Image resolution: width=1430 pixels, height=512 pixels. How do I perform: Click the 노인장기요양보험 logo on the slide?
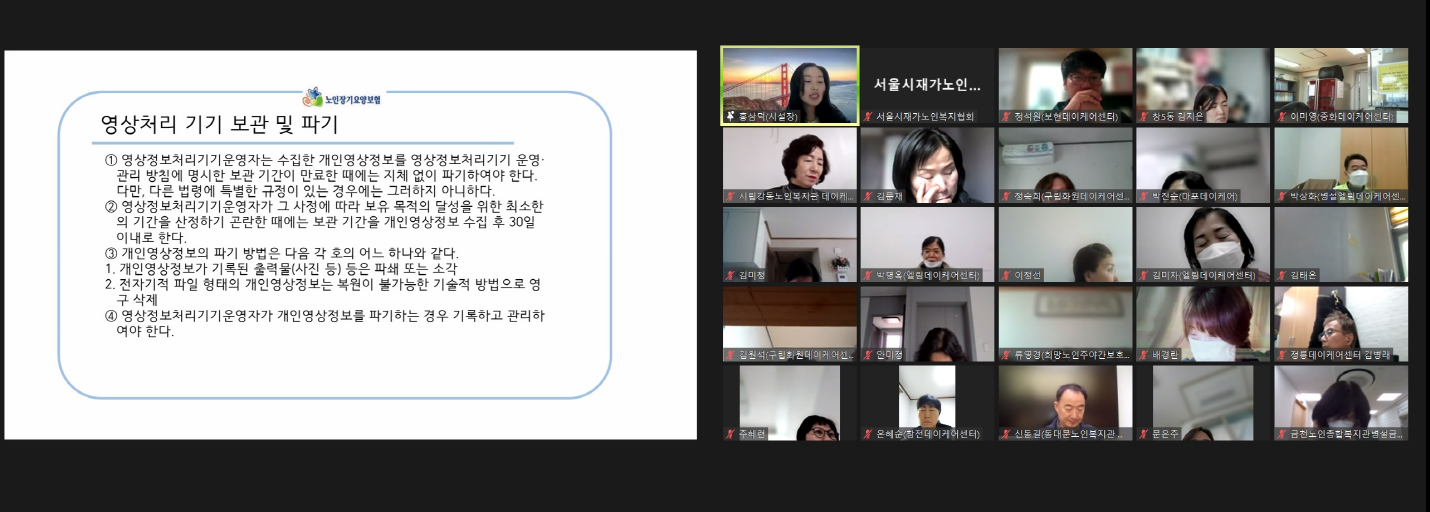click(342, 98)
